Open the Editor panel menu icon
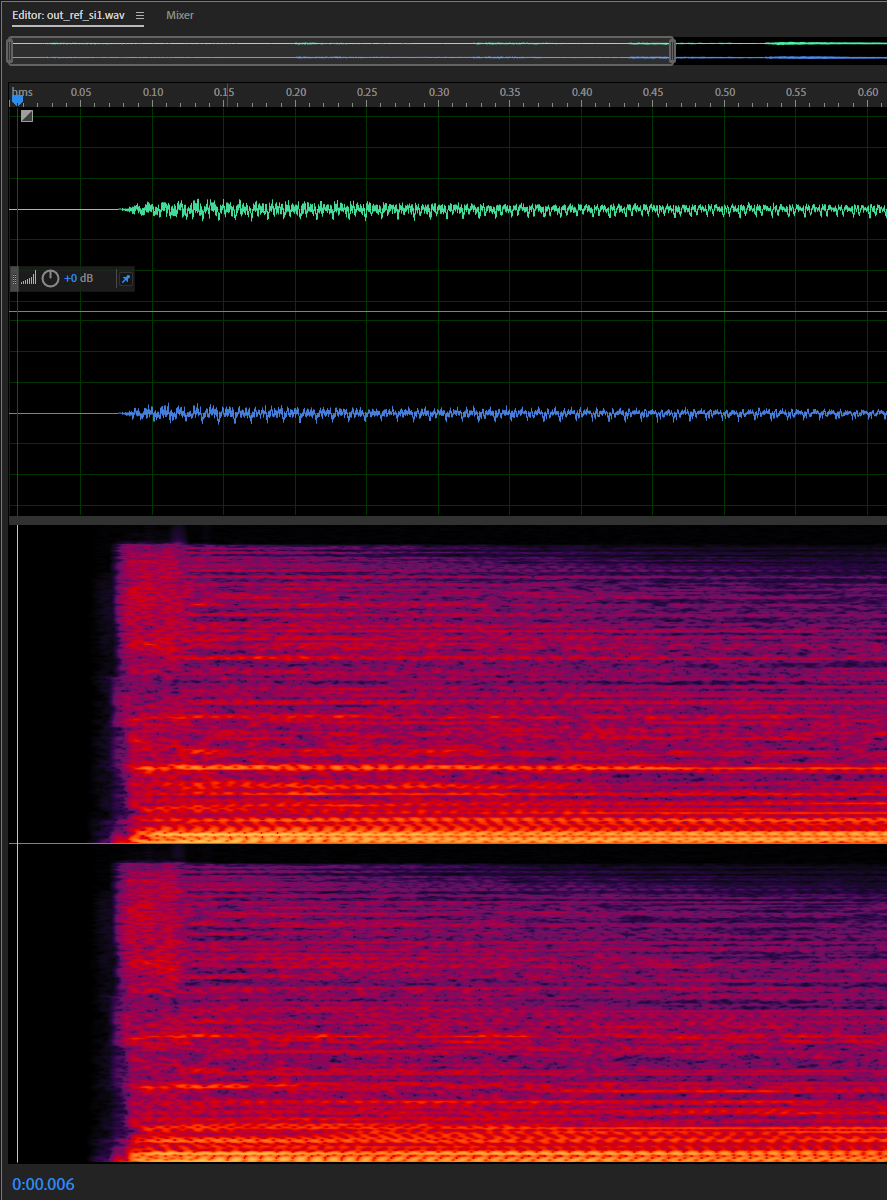 pyautogui.click(x=140, y=16)
